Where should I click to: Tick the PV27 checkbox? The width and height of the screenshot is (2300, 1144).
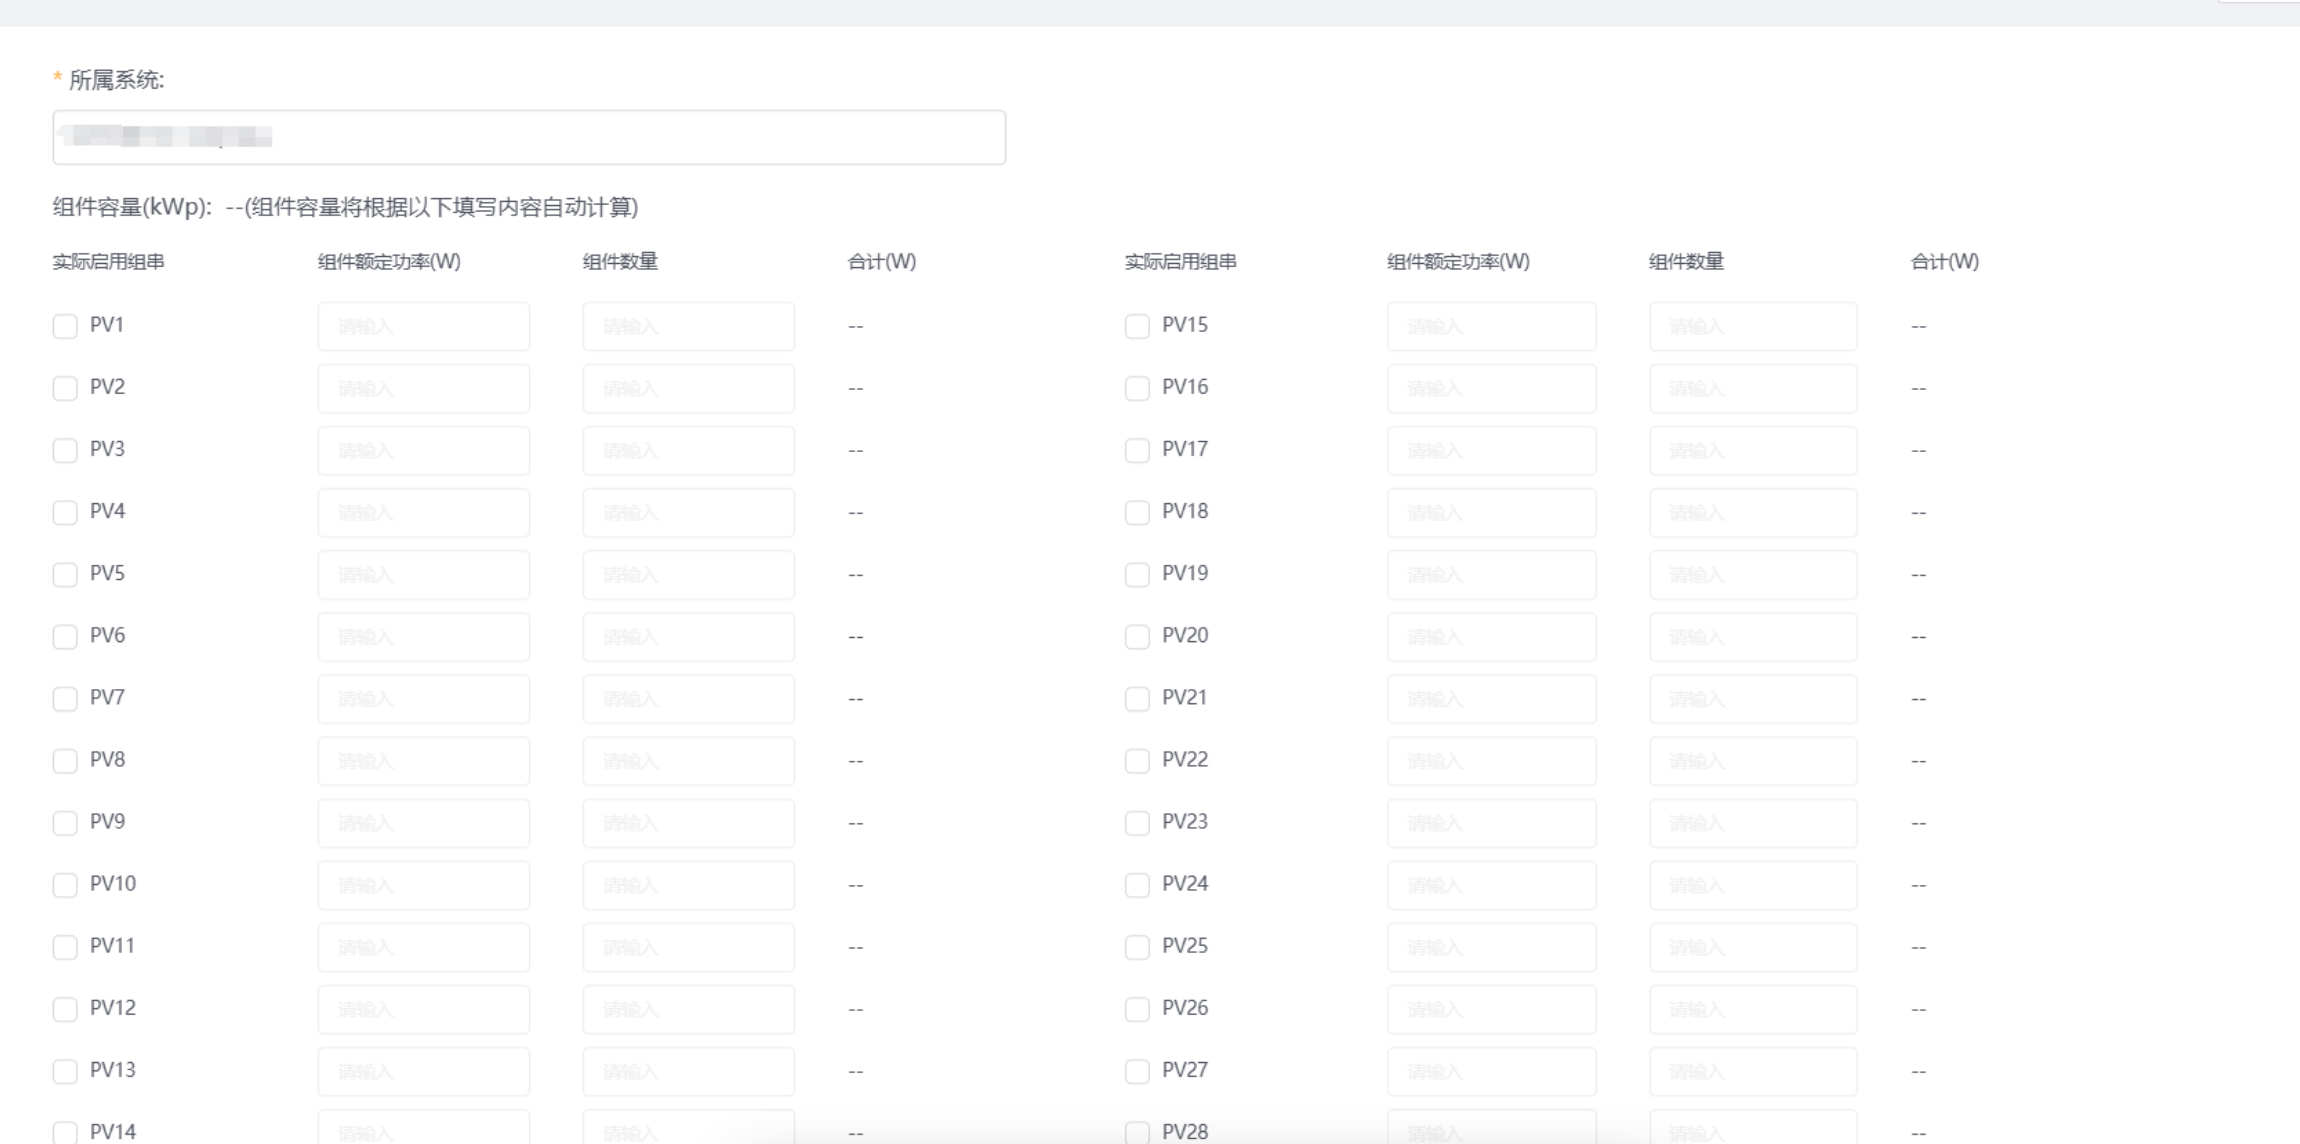(1137, 1071)
